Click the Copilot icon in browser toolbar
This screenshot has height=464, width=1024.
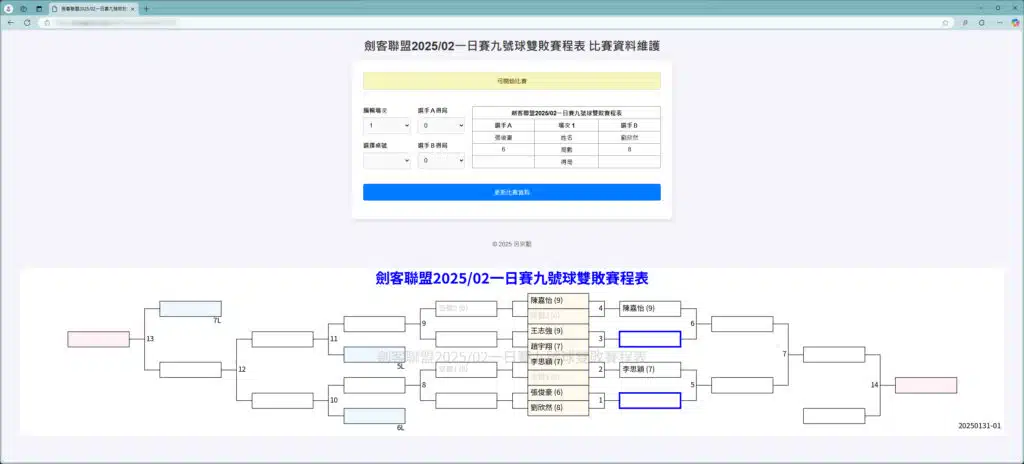click(1016, 22)
